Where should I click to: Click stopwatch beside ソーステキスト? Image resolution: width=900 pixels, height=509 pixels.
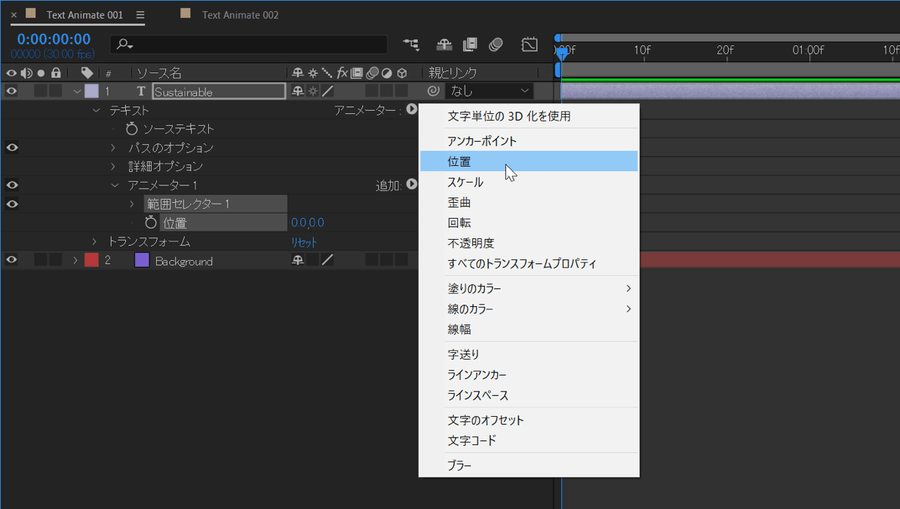click(132, 129)
